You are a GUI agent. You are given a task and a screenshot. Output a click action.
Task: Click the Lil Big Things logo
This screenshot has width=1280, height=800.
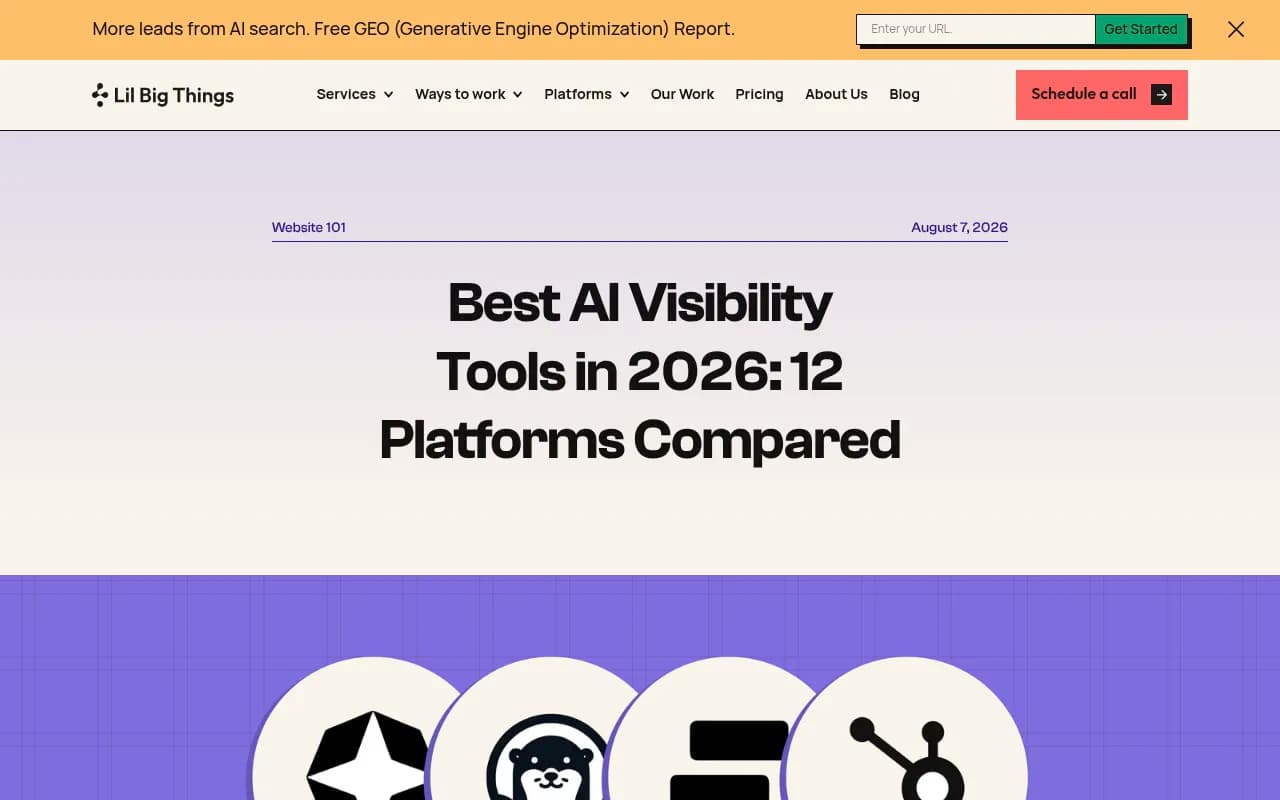coord(163,95)
